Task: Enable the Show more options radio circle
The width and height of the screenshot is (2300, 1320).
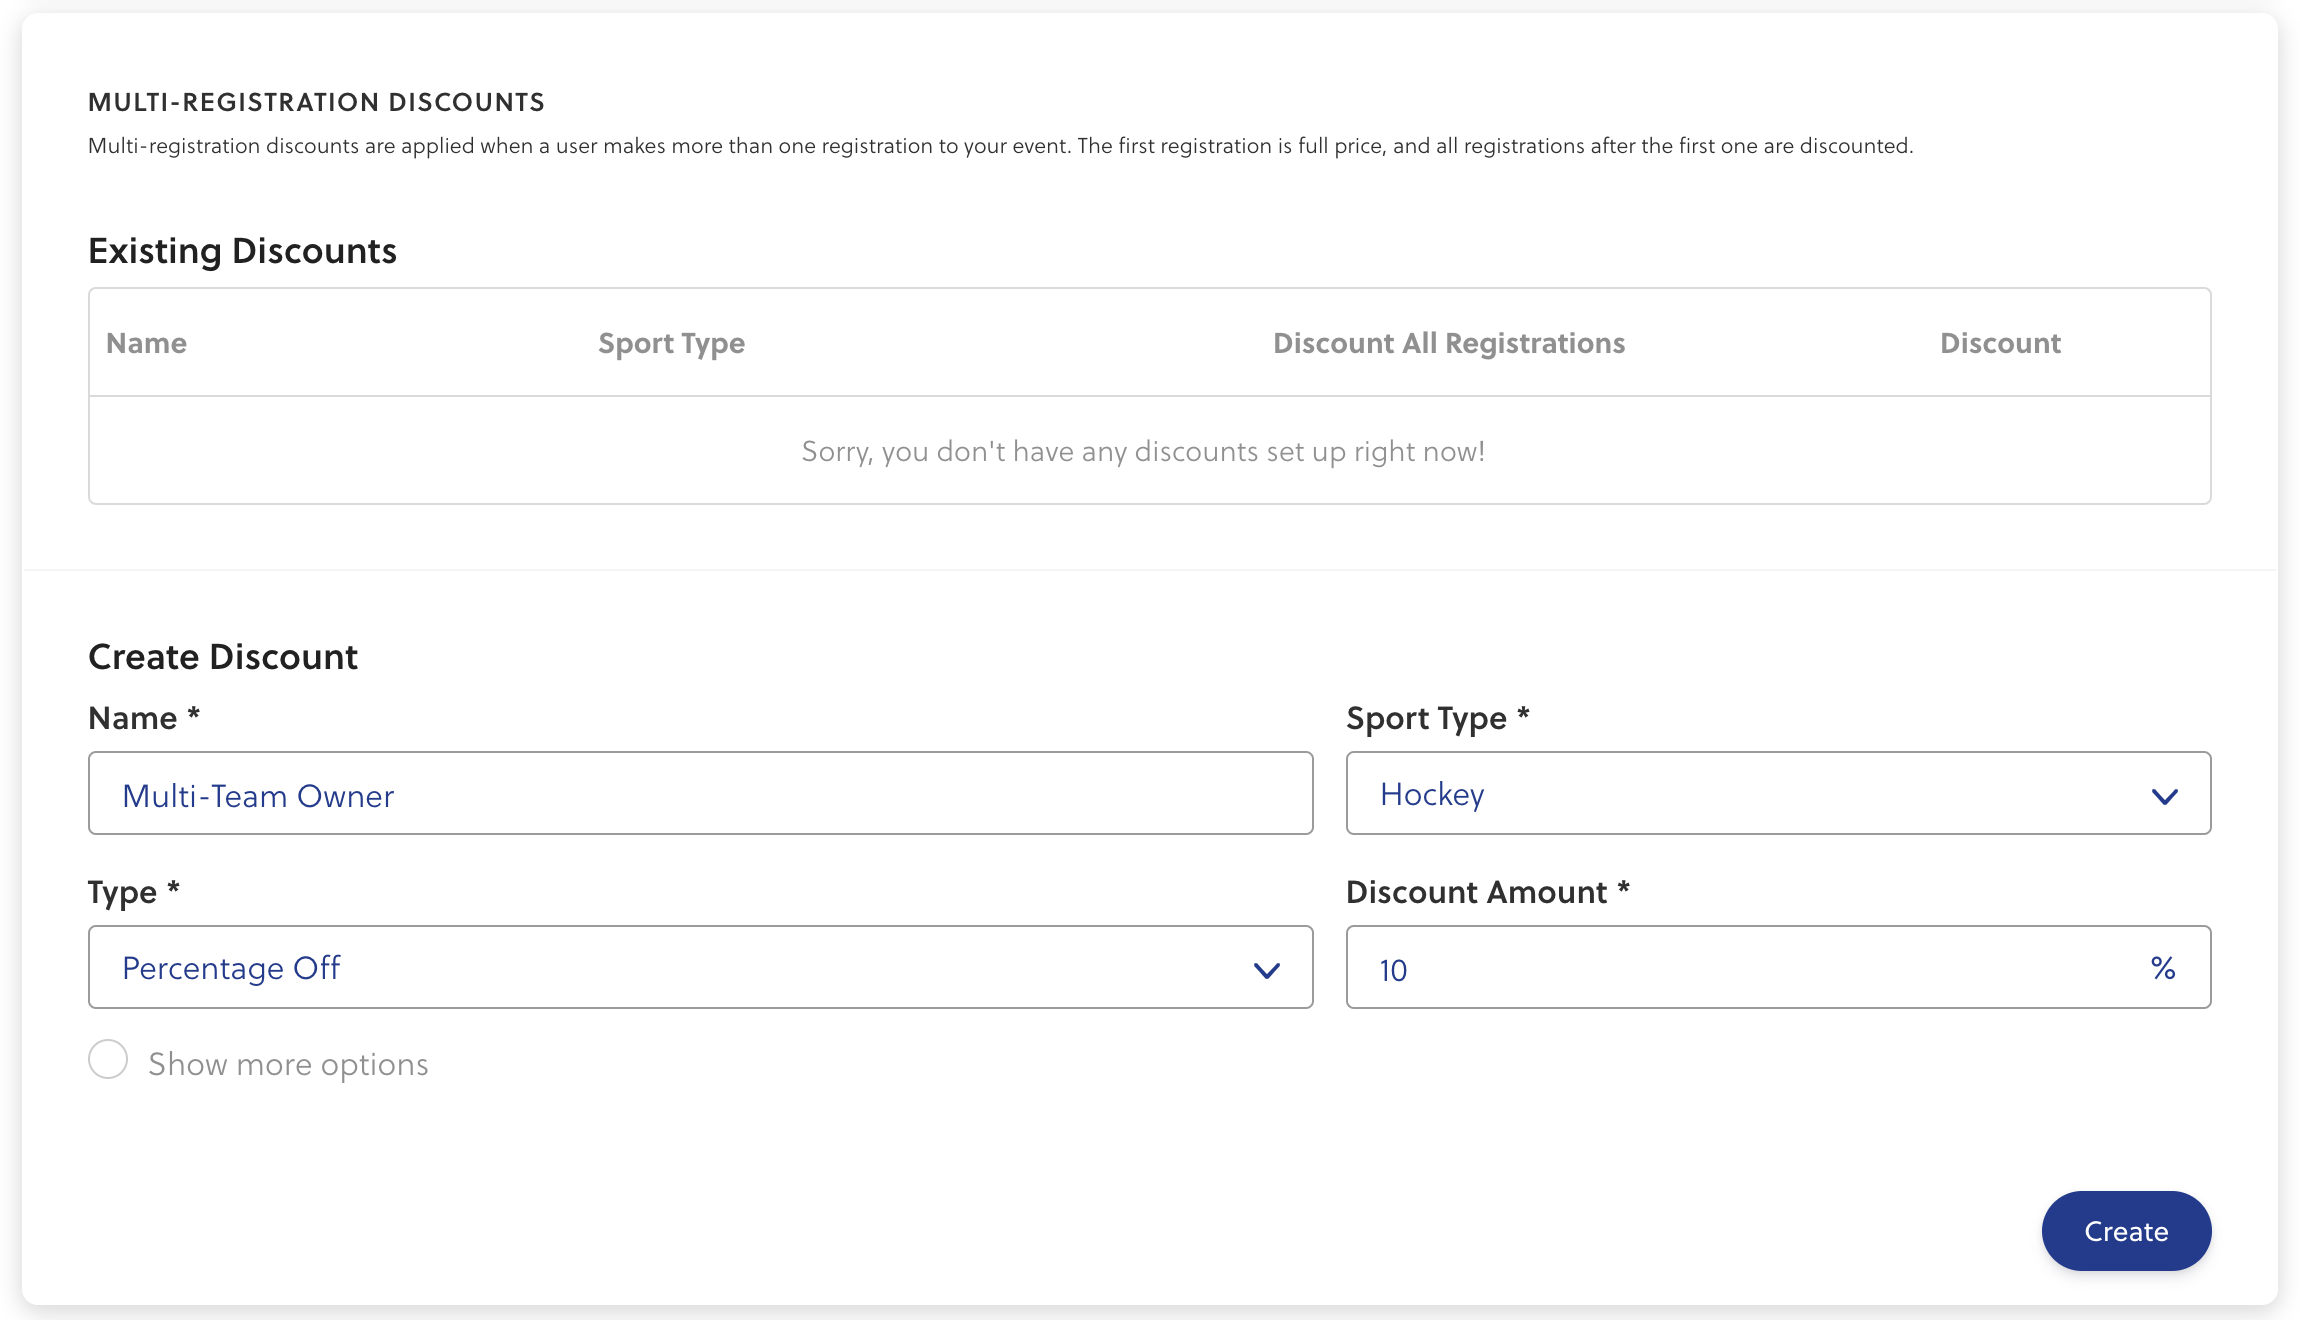Action: [x=108, y=1060]
